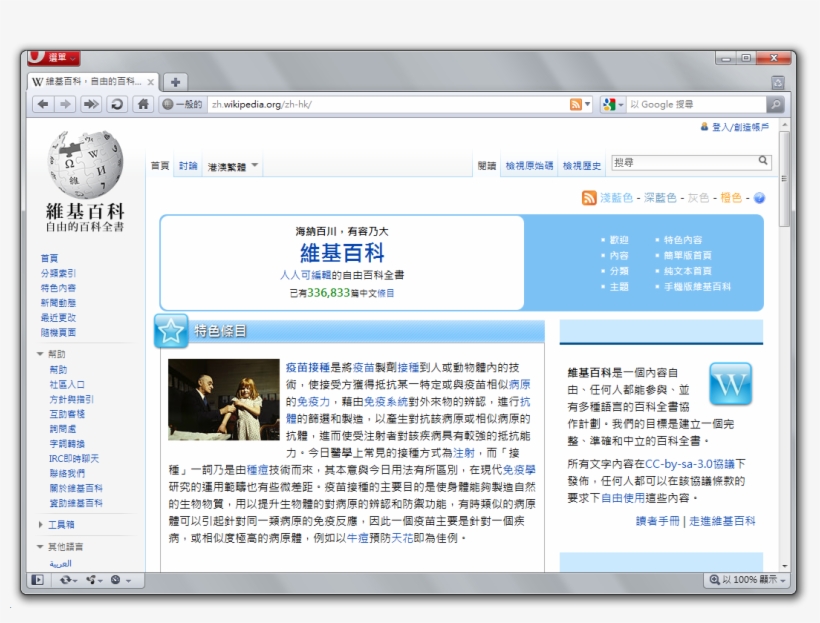Open the 疫苗接種 article link

[308, 368]
